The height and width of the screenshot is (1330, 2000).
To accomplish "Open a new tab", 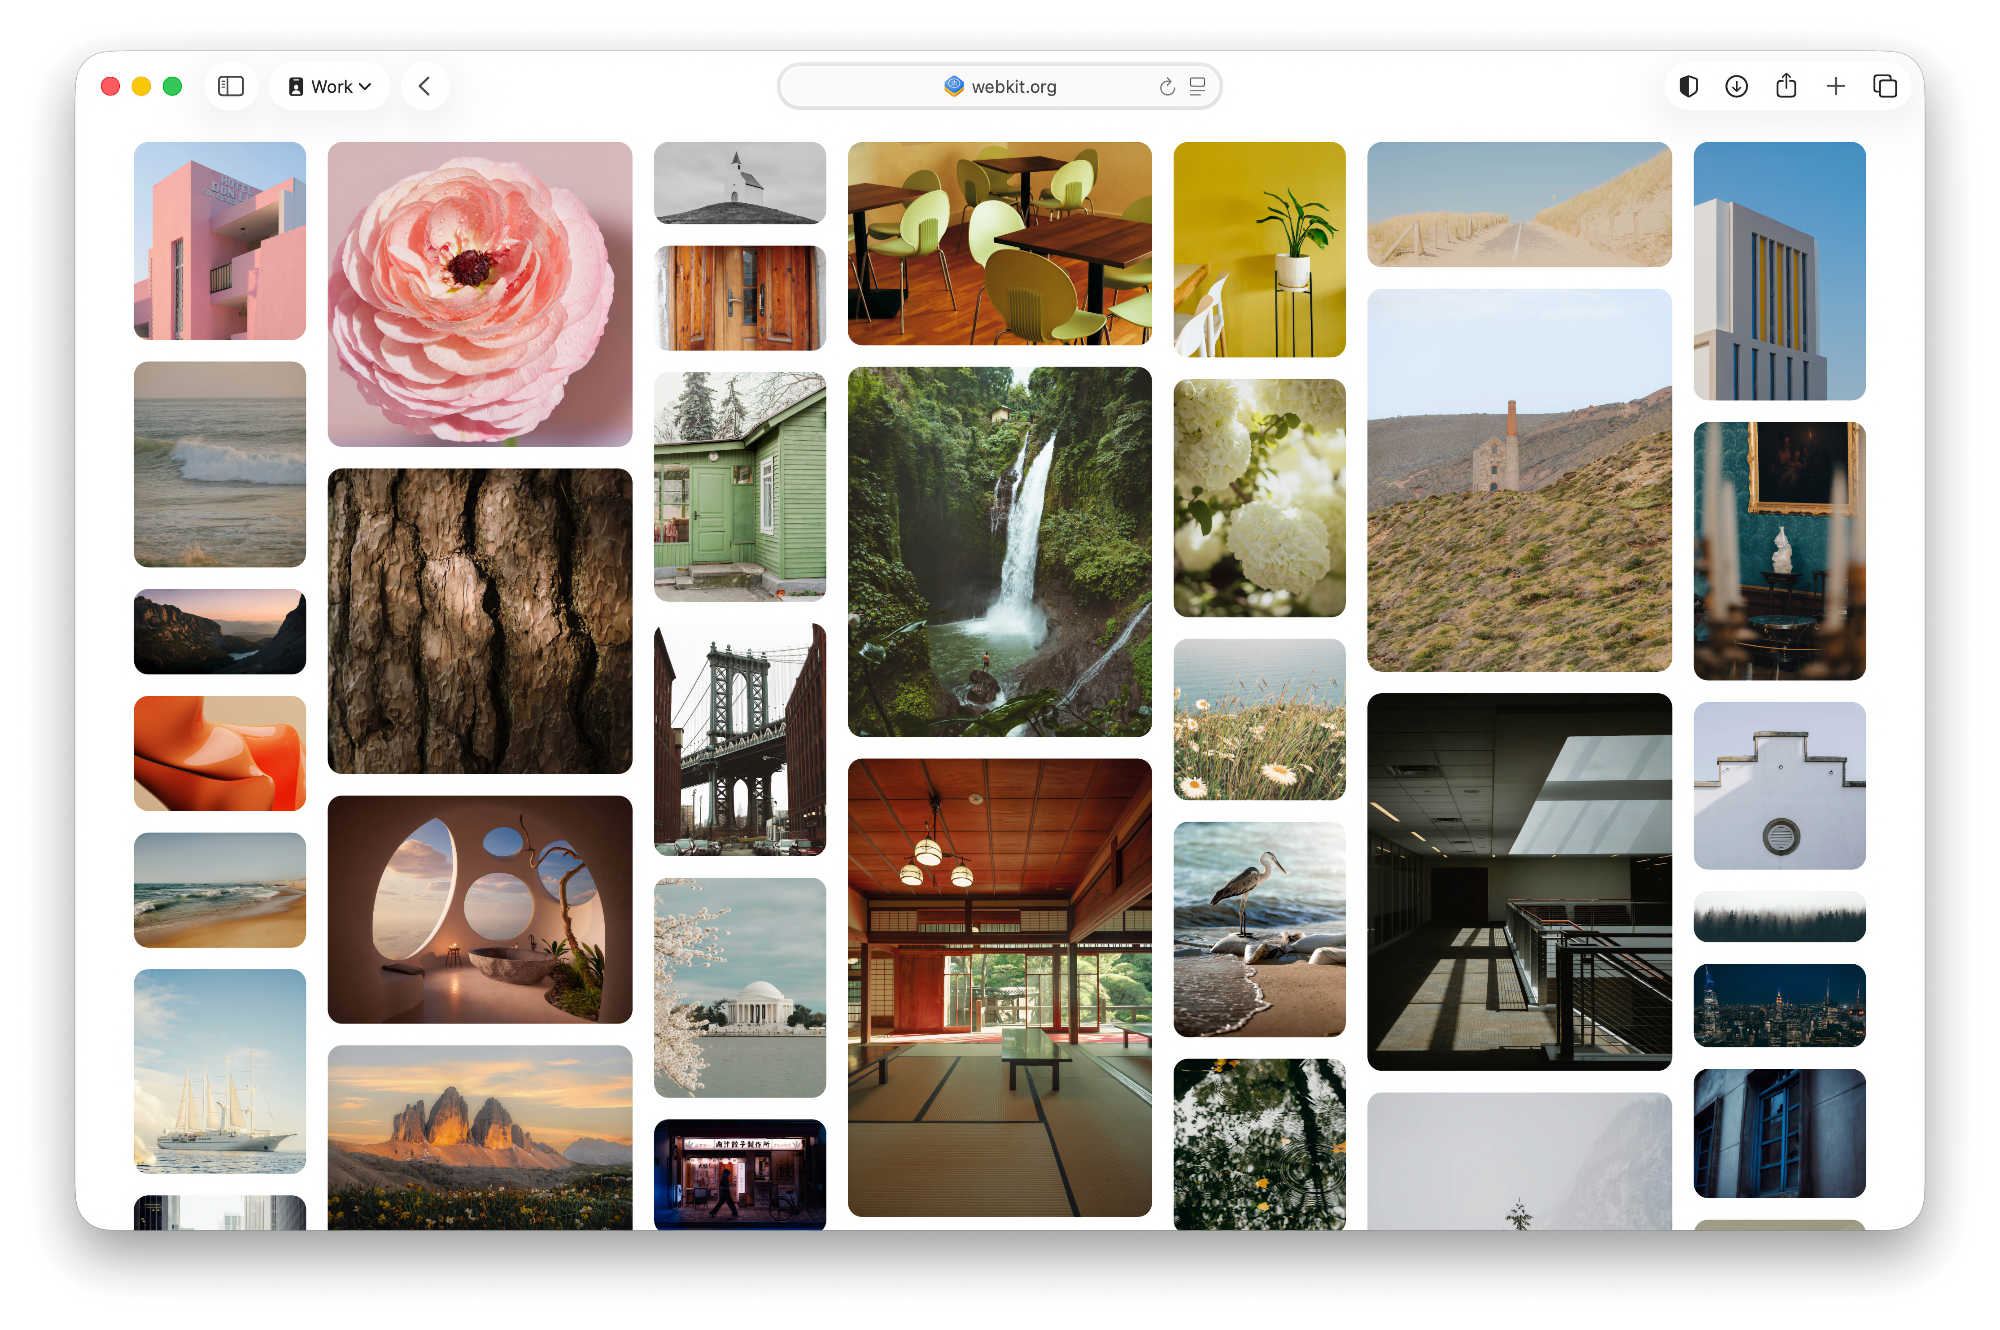I will (x=1837, y=86).
